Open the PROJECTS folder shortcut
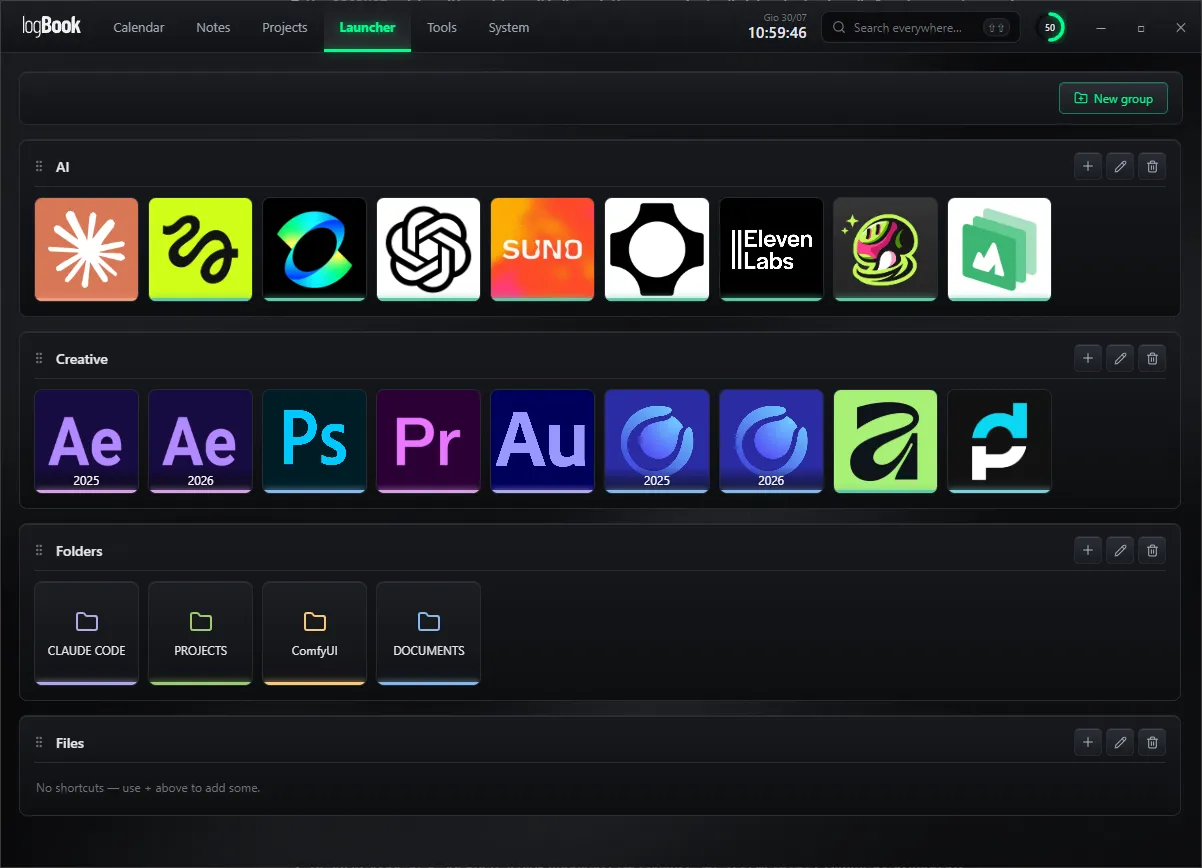This screenshot has height=868, width=1202. click(x=201, y=633)
